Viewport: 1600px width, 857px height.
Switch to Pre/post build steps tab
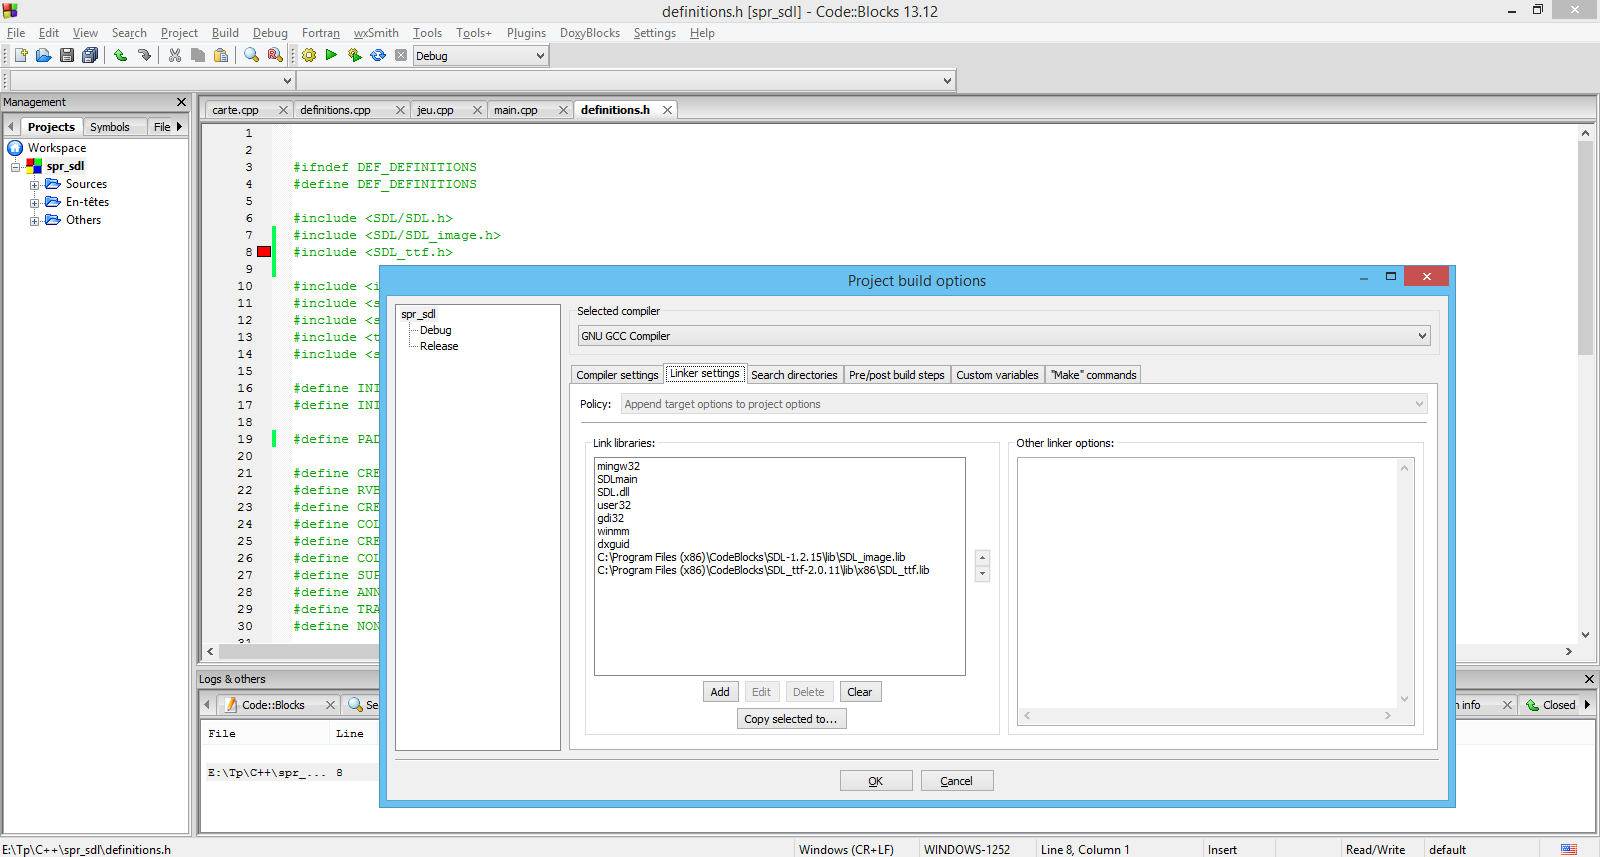coord(896,375)
